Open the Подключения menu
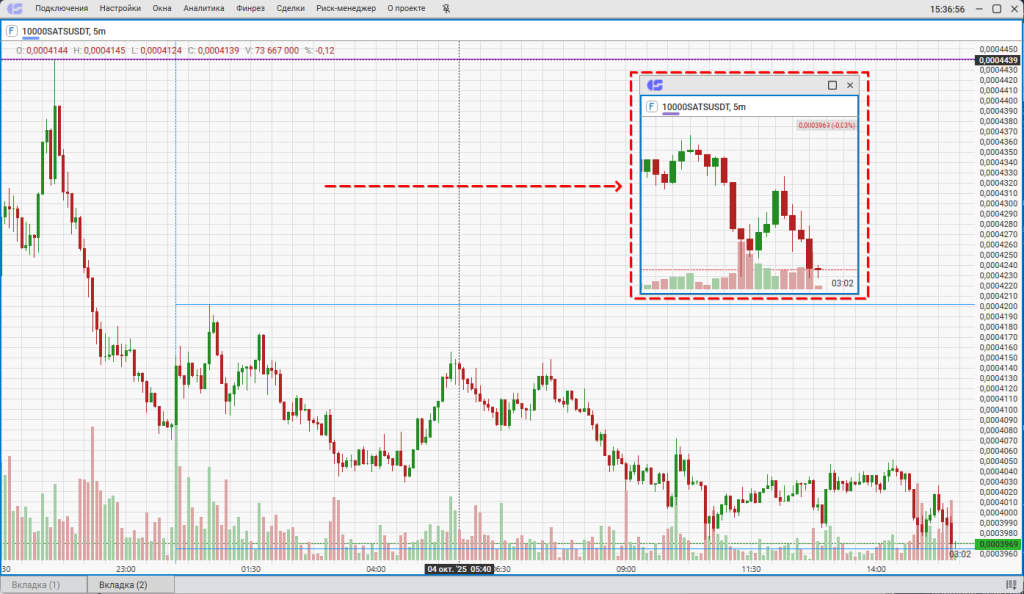1024x594 pixels. 62,9
